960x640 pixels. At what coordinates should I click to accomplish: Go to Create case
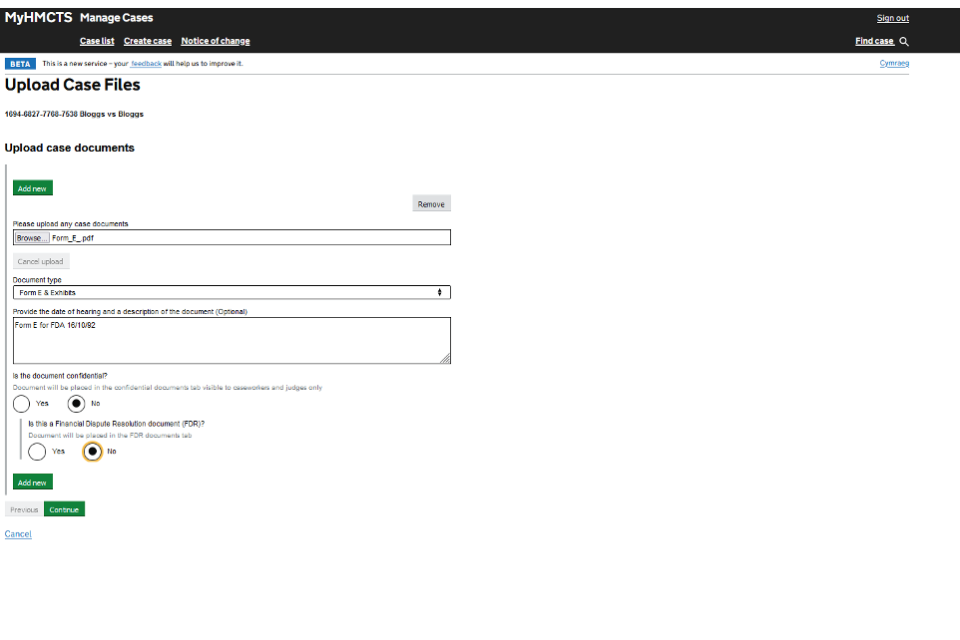pyautogui.click(x=148, y=41)
